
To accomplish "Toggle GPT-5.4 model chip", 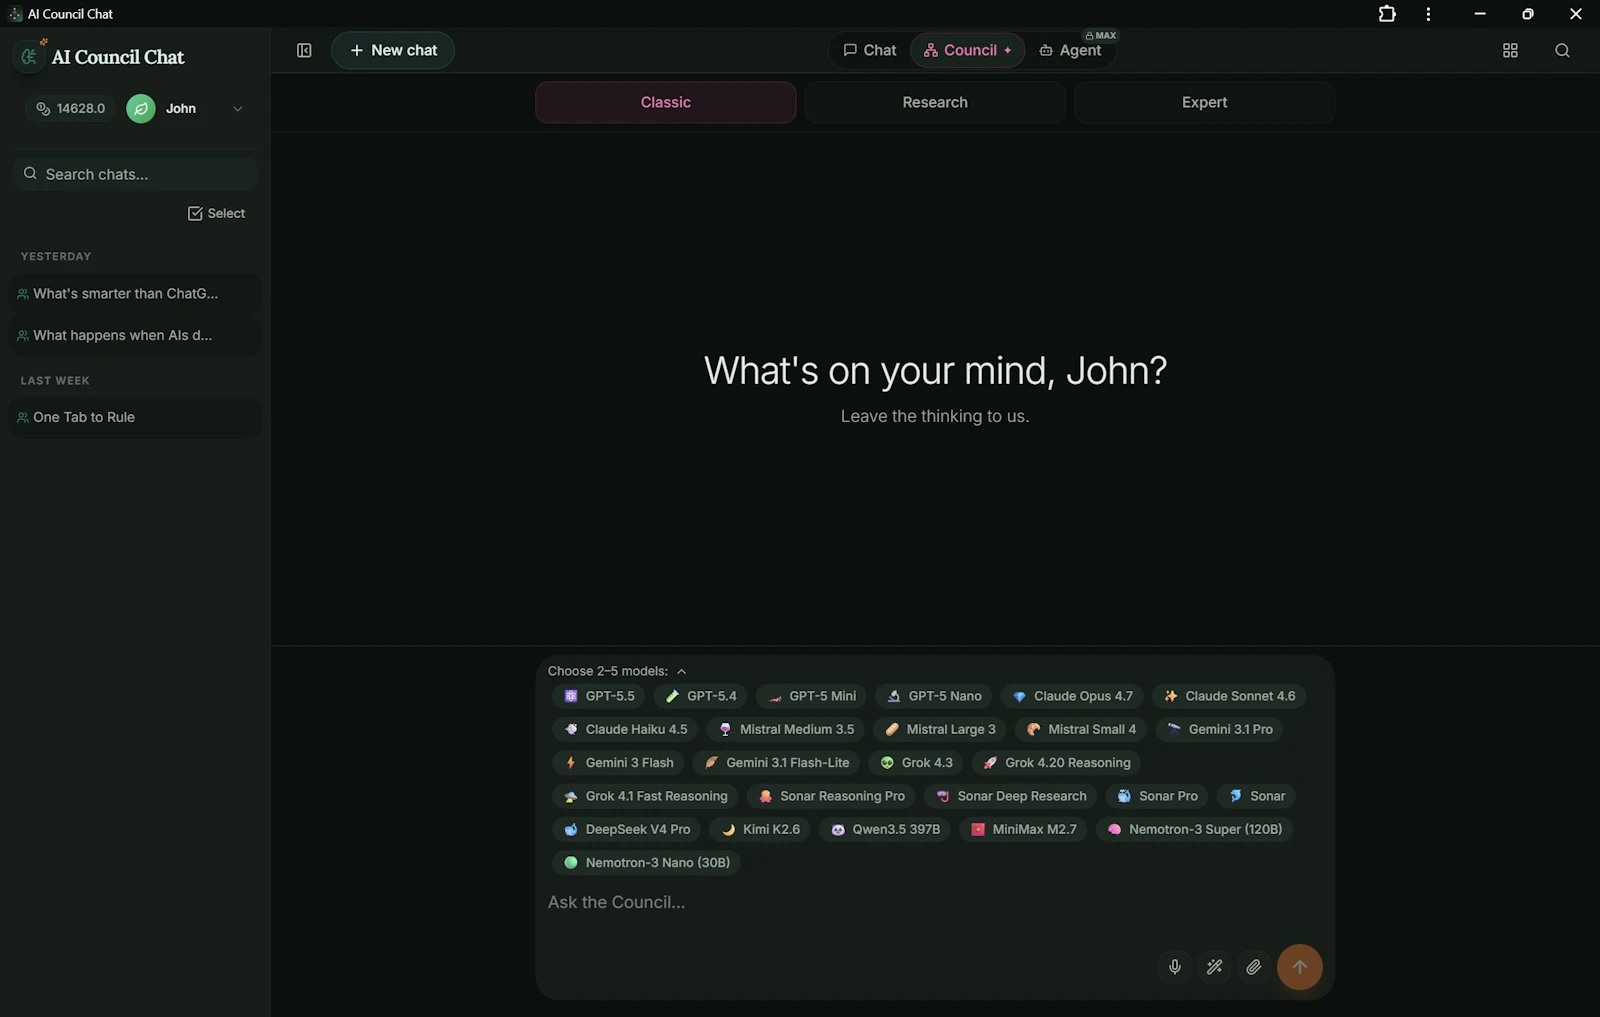I will [x=700, y=696].
